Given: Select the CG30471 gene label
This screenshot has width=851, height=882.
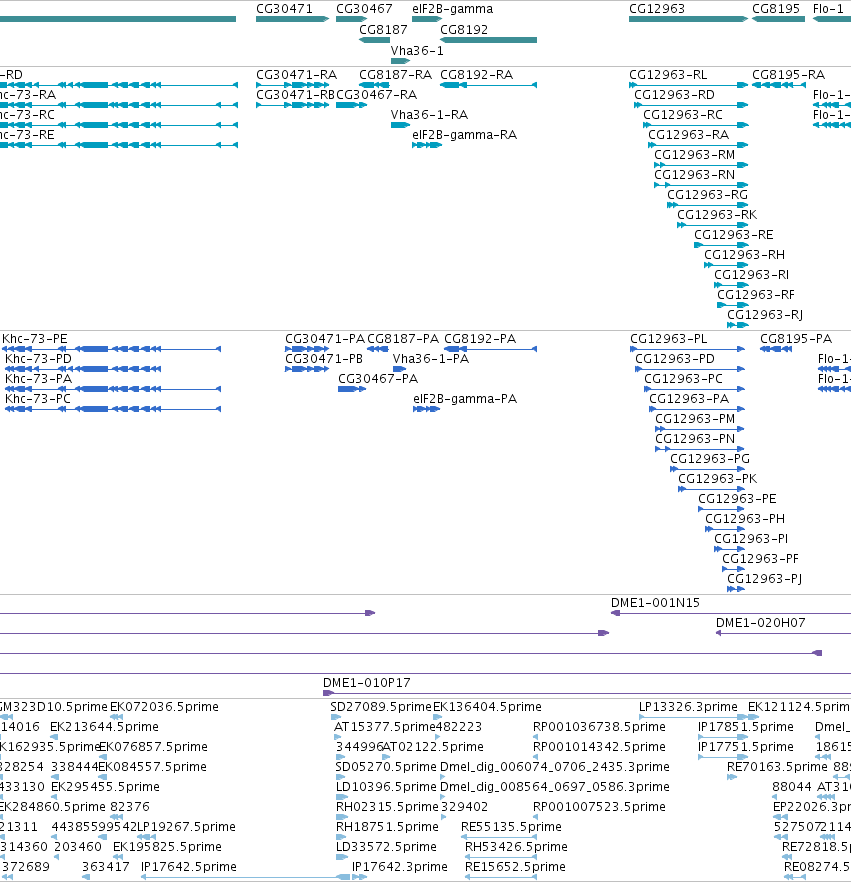Looking at the screenshot, I should (x=284, y=9).
